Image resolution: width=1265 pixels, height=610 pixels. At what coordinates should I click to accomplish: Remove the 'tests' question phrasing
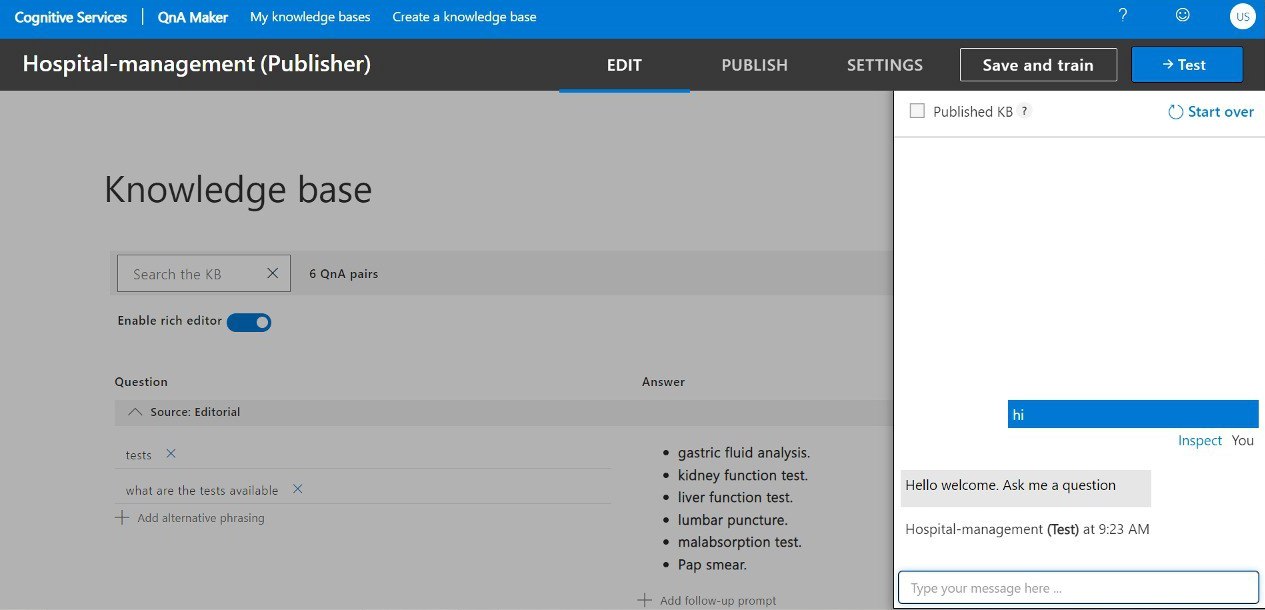coord(171,454)
